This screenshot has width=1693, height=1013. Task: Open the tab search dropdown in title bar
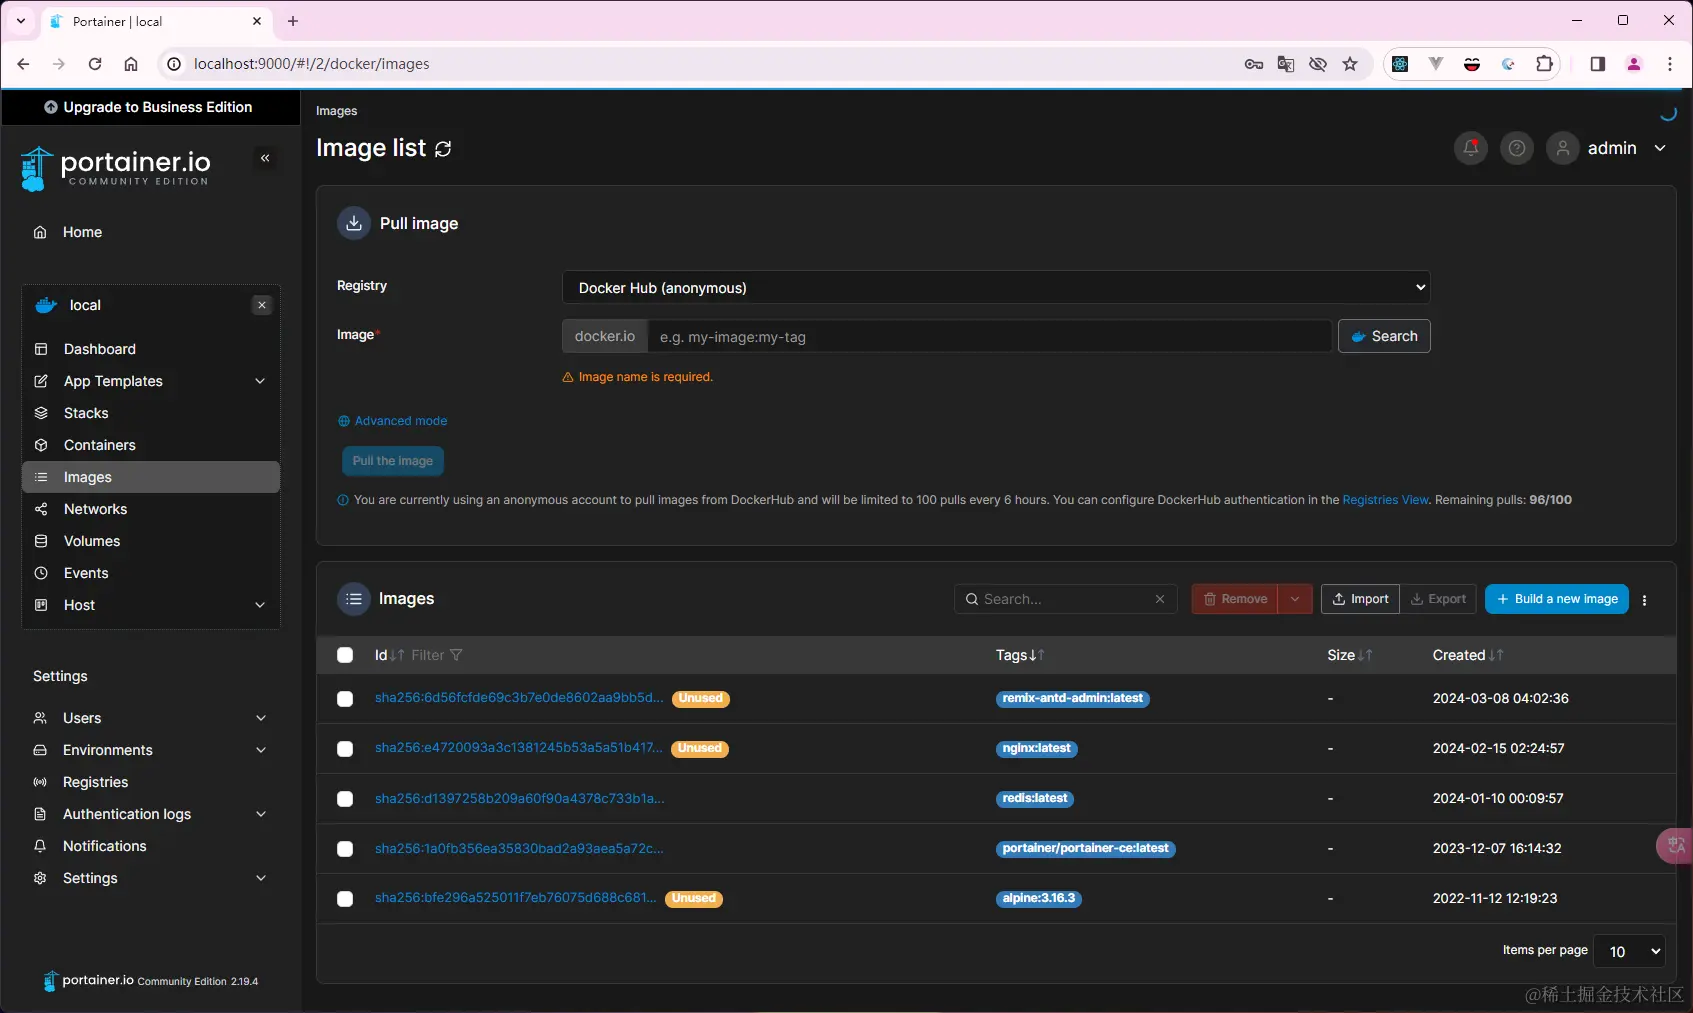click(21, 21)
